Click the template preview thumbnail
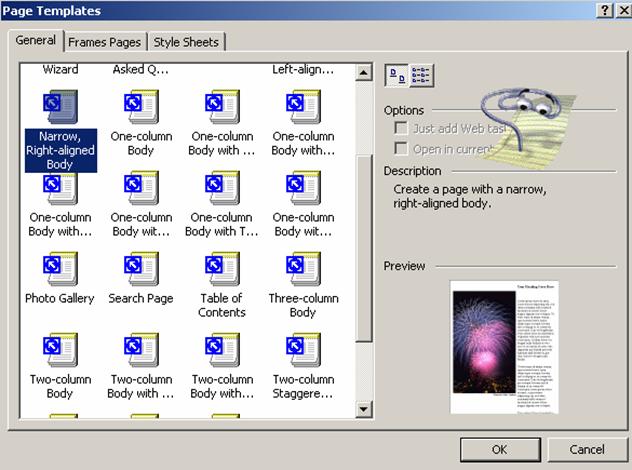 pyautogui.click(x=499, y=347)
